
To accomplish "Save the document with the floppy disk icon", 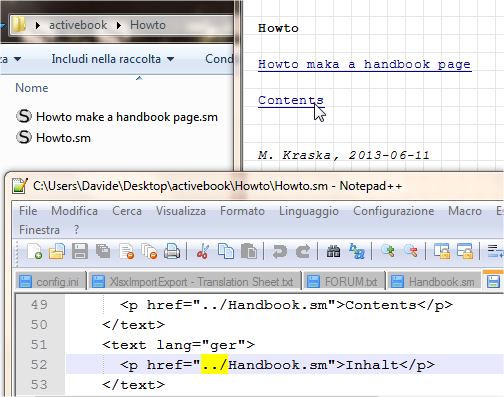I will (x=80, y=251).
